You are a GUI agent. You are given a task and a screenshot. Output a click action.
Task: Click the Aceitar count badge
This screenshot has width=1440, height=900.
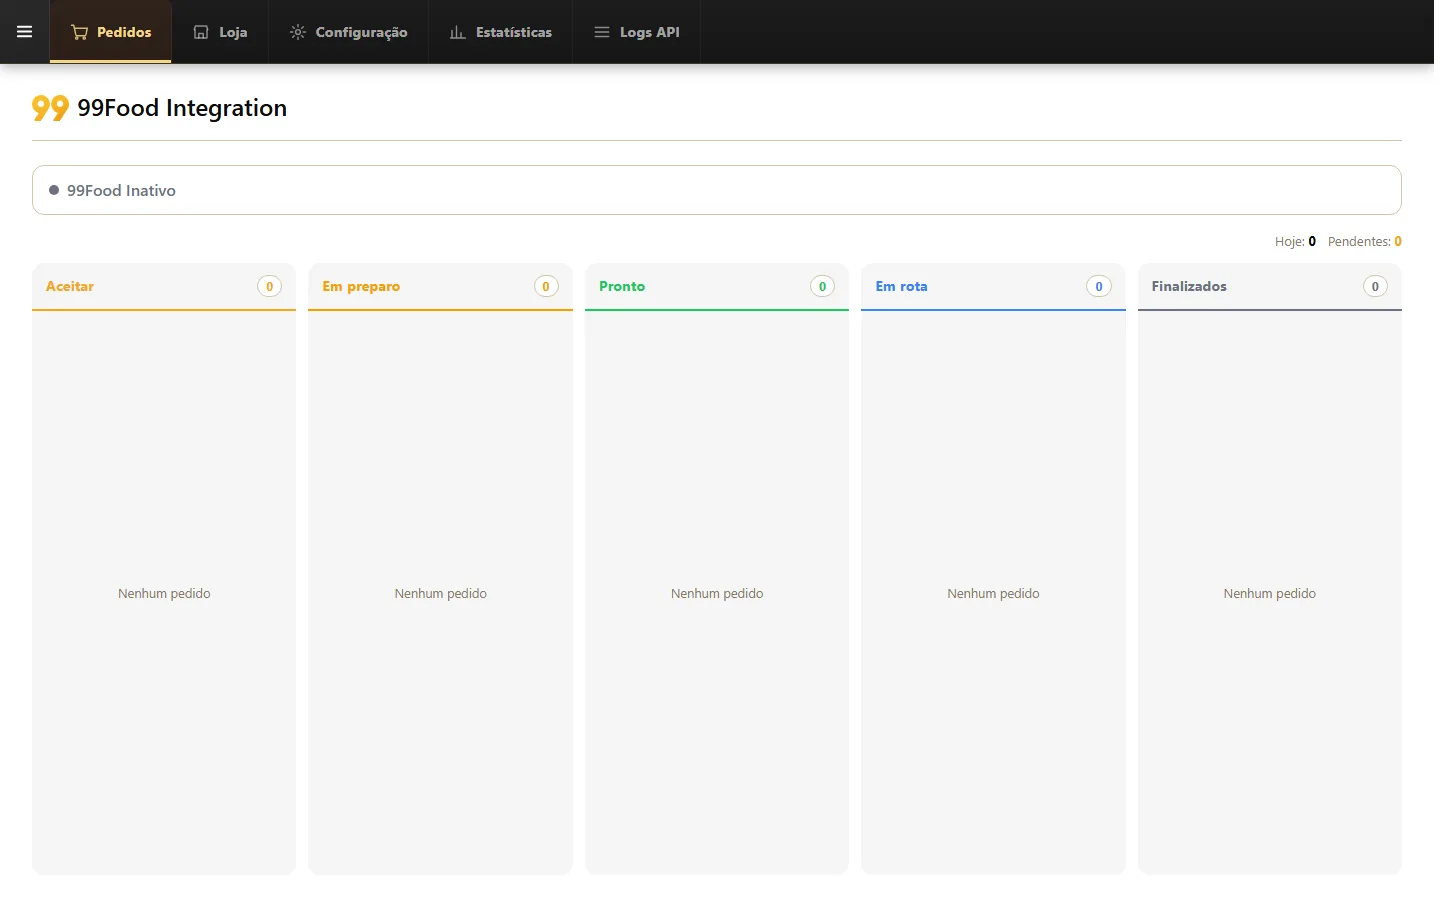coord(269,286)
